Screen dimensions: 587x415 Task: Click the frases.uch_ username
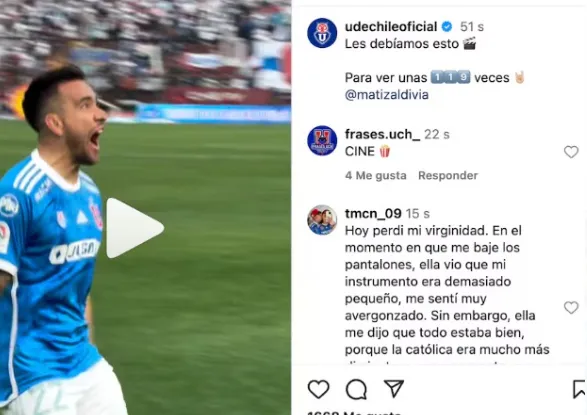[x=383, y=134]
